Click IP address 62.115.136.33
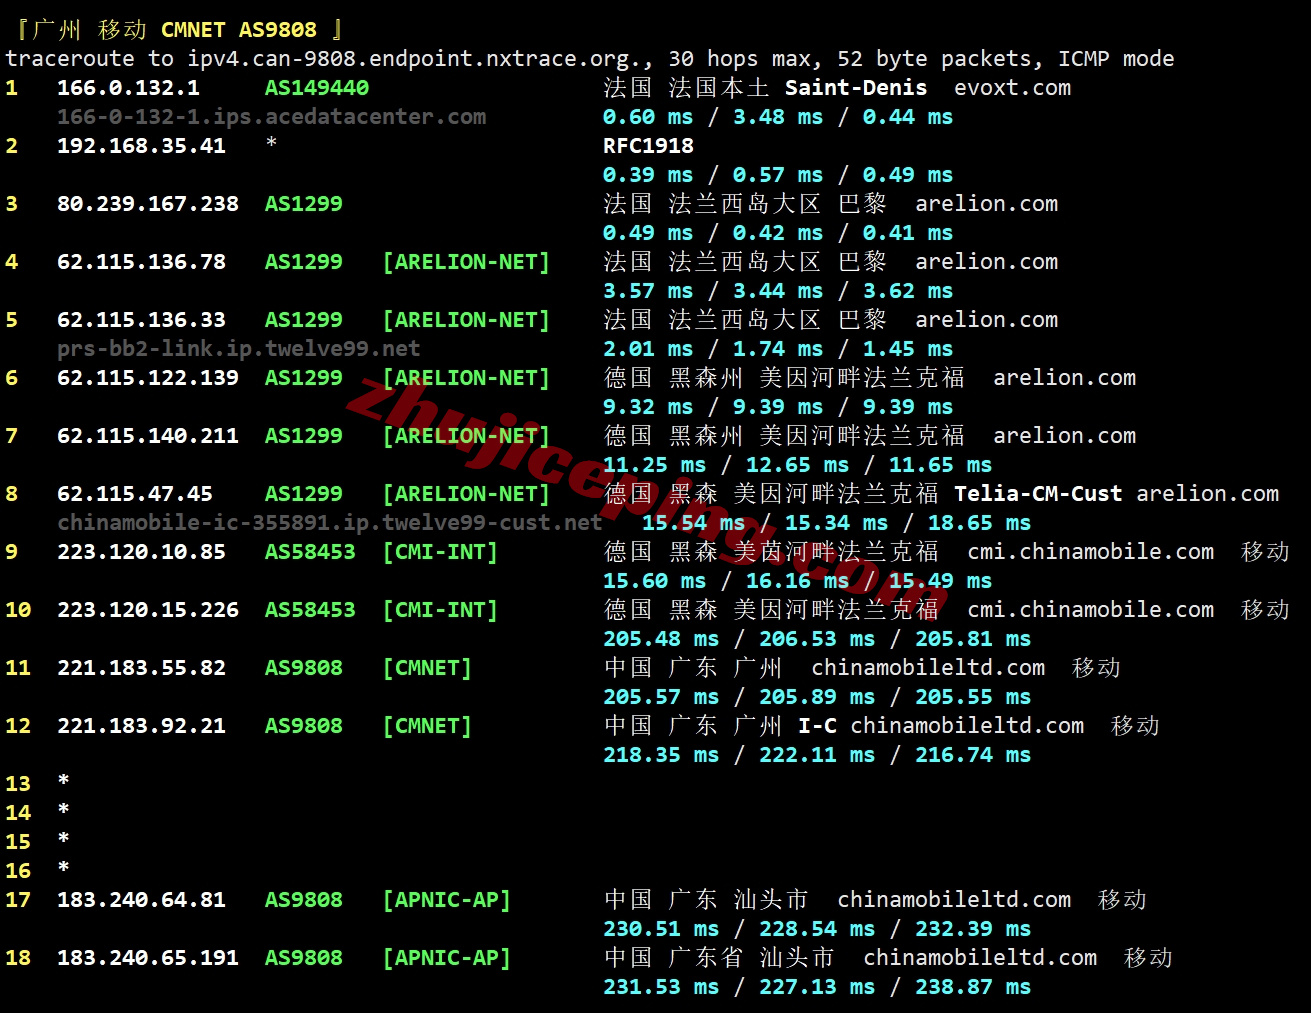 click(x=141, y=320)
